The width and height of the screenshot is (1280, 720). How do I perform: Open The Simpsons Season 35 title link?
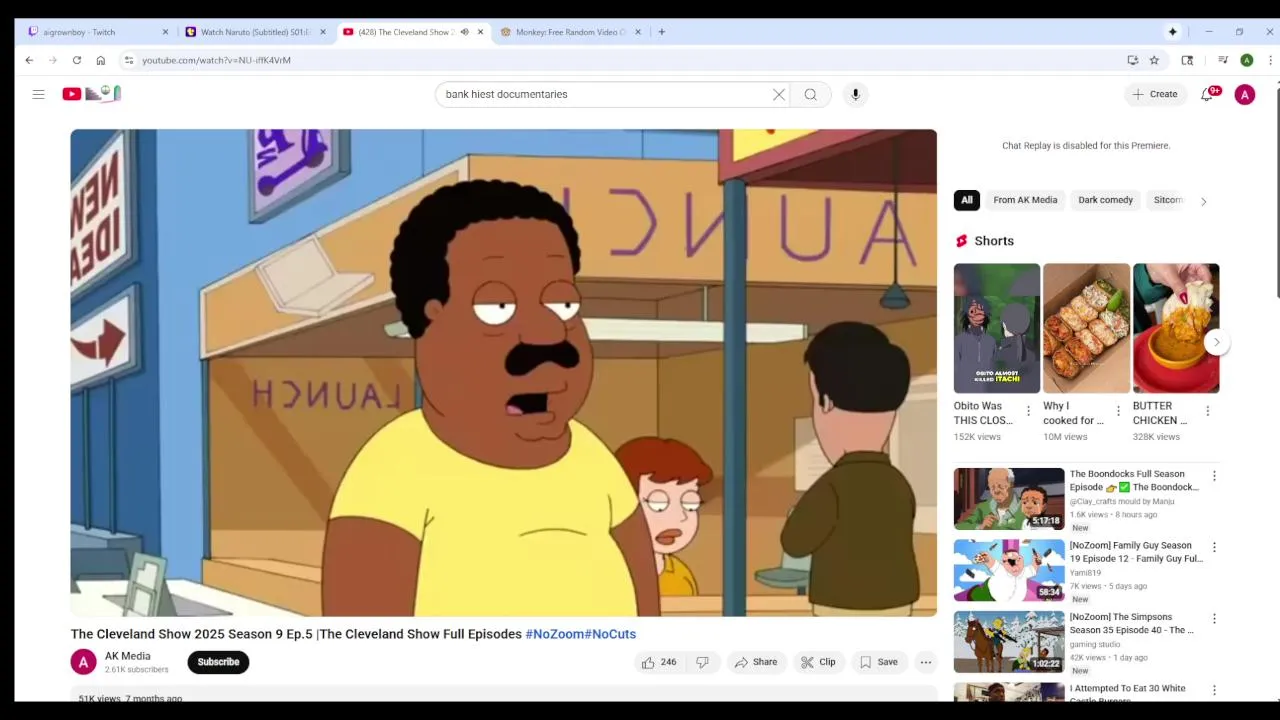[1132, 624]
